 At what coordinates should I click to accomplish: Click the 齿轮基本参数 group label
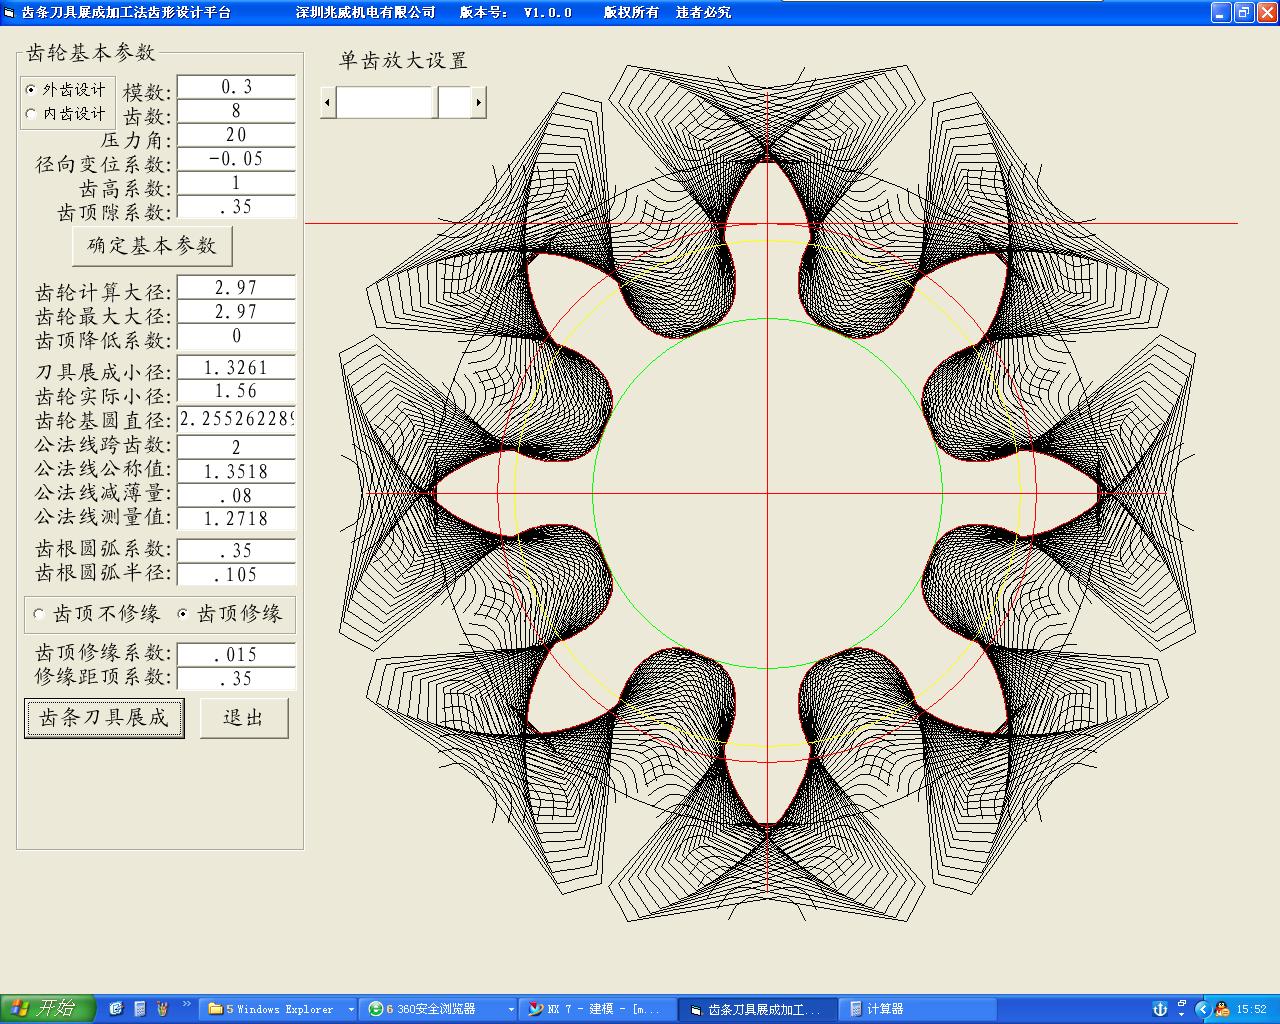pos(91,52)
